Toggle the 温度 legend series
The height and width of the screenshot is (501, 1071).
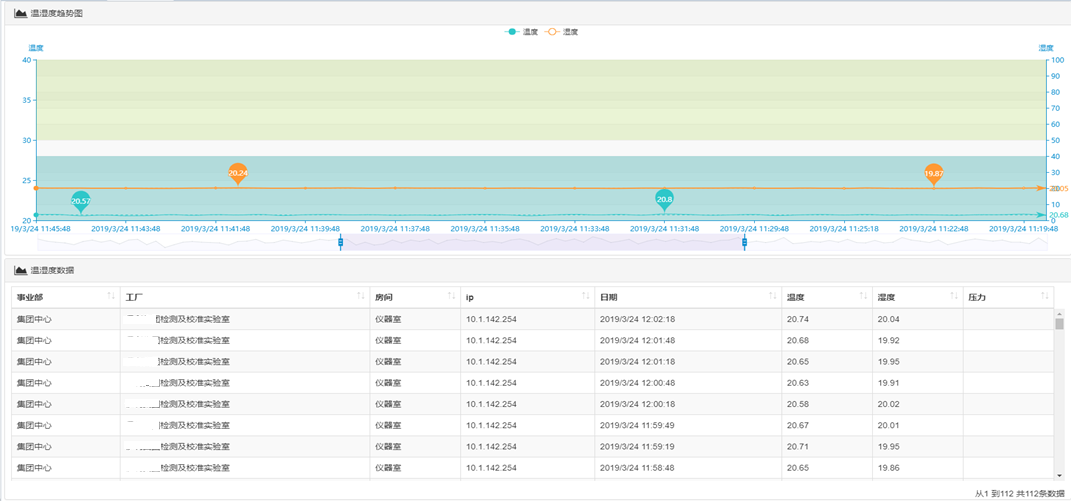(521, 32)
